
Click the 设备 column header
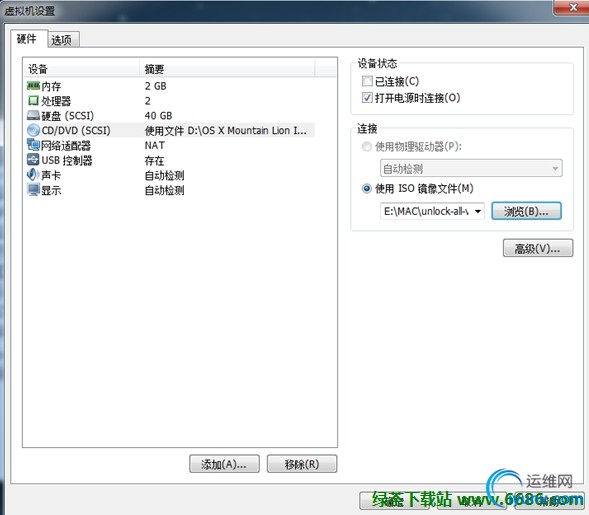pos(82,69)
